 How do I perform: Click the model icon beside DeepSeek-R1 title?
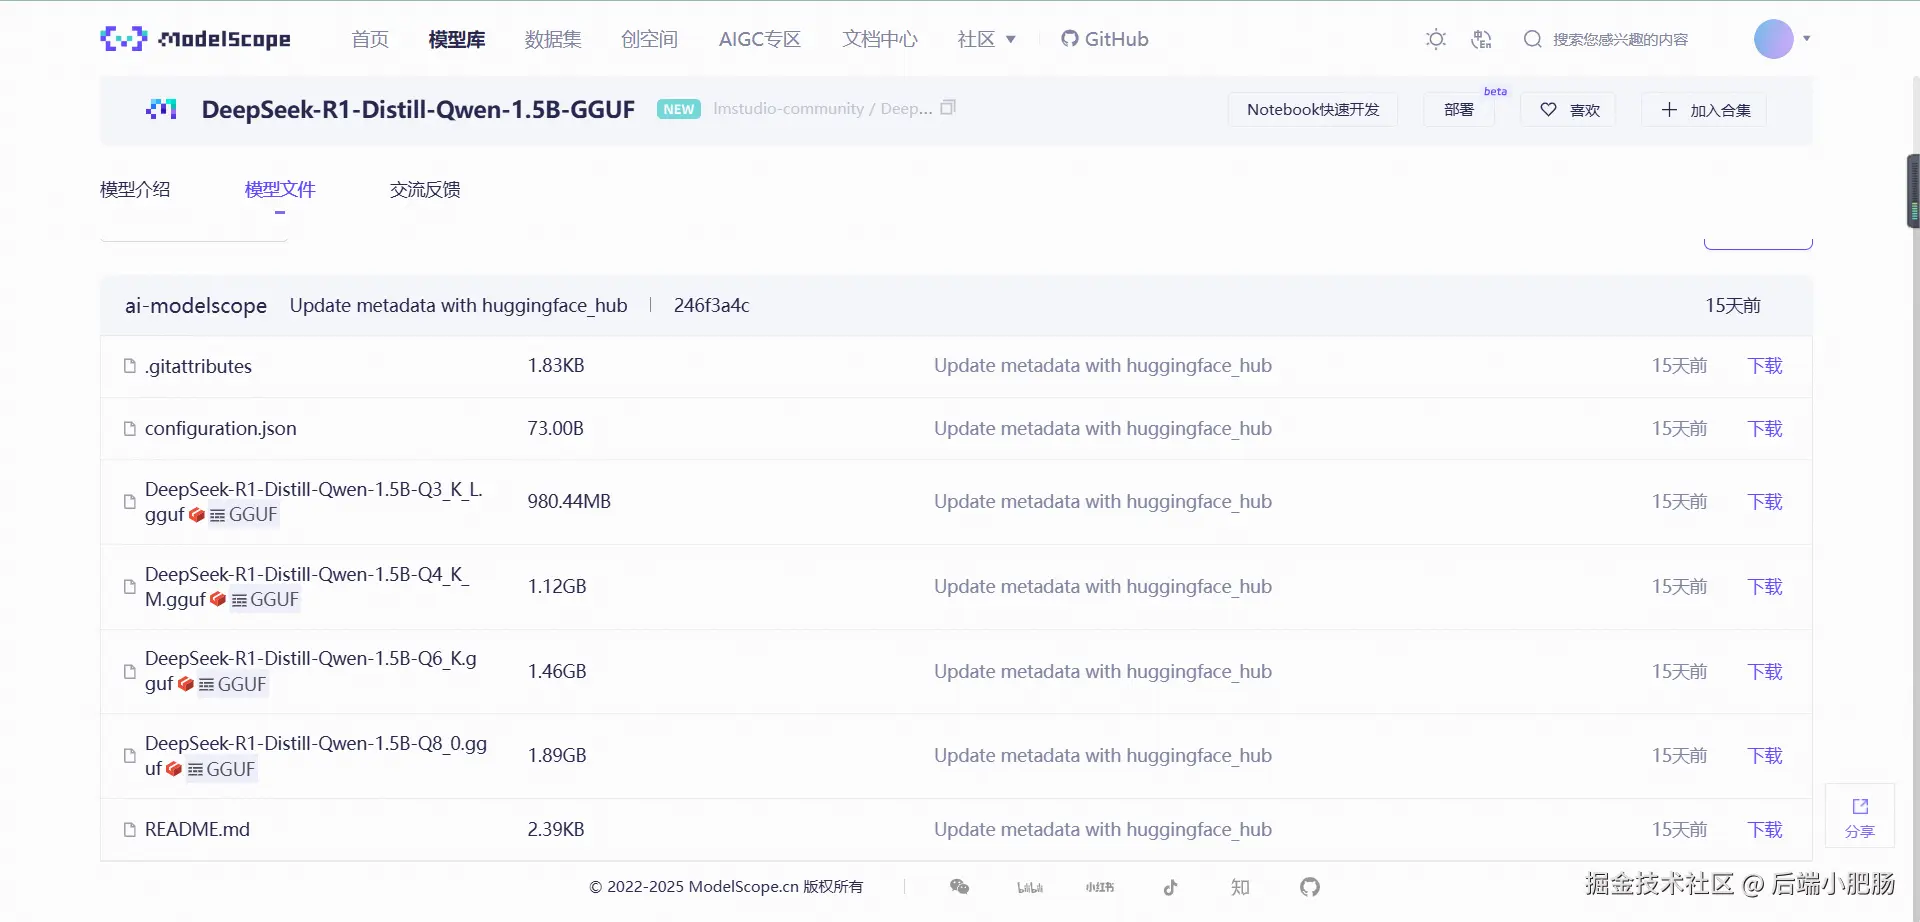click(162, 109)
